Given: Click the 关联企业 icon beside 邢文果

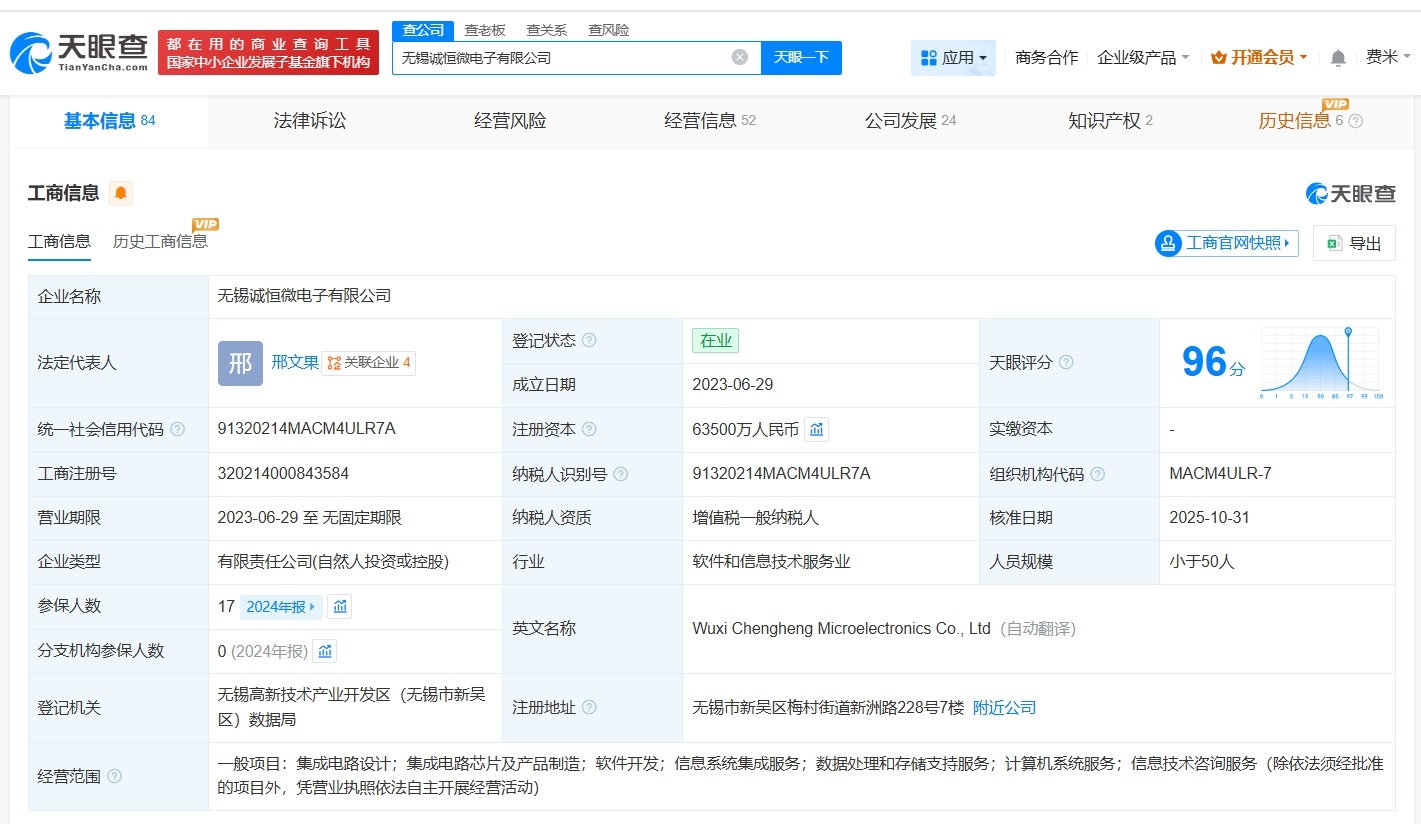Looking at the screenshot, I should 335,363.
